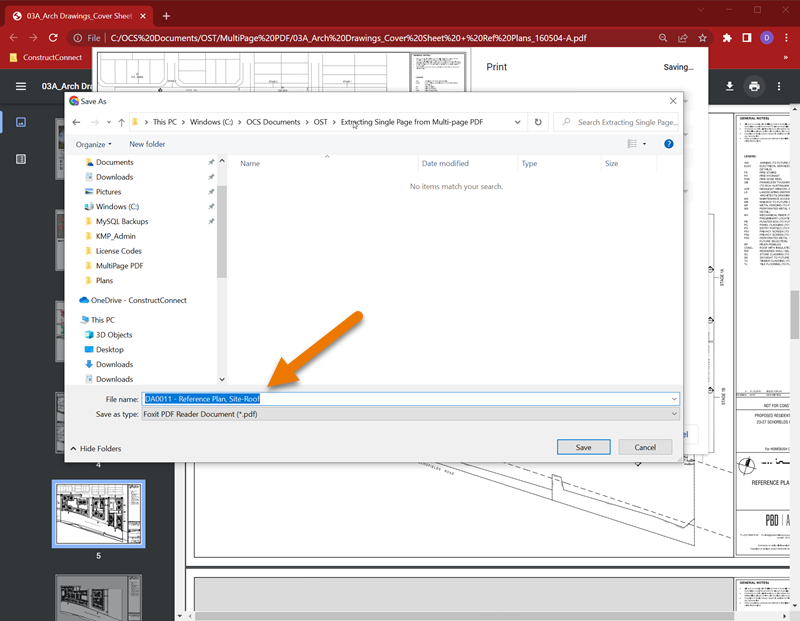
Task: Click navigation pane scroll down arrow
Action: pos(222,379)
